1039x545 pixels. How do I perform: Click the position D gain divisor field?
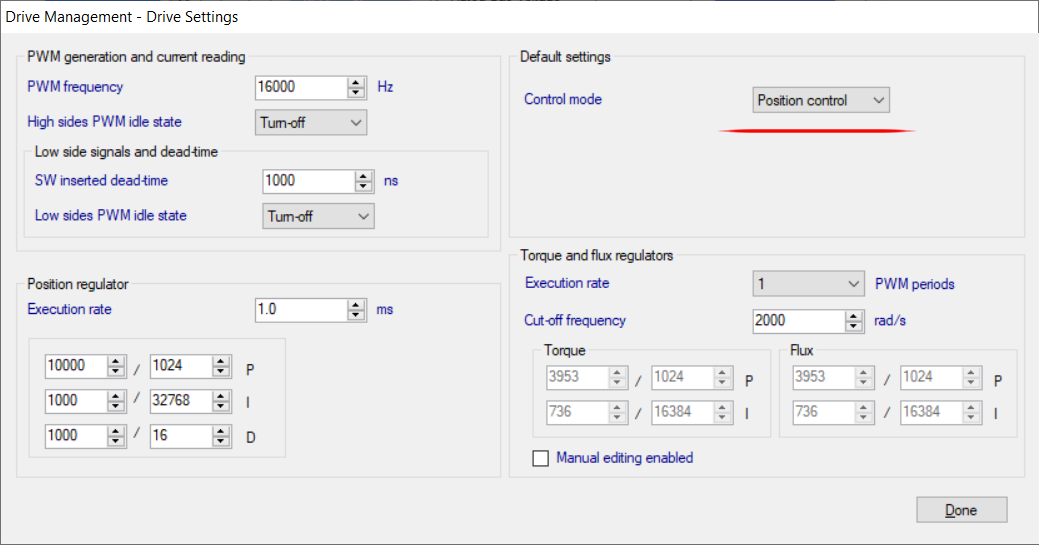pyautogui.click(x=180, y=436)
